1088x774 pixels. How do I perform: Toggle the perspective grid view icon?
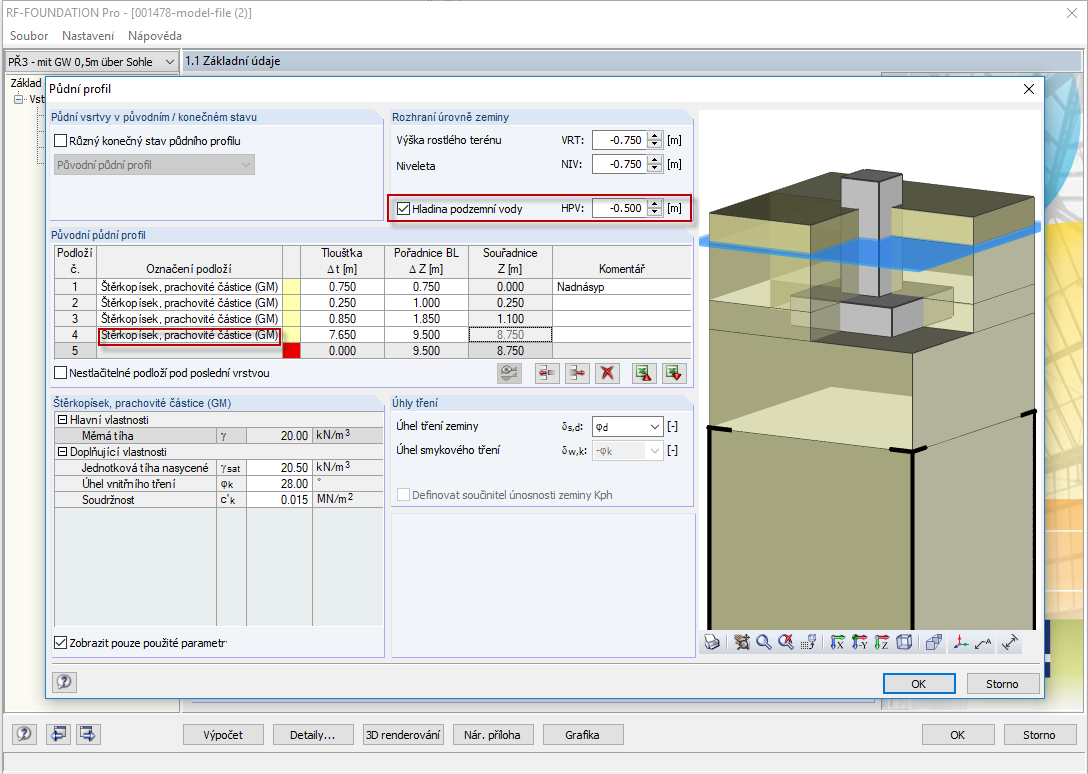(808, 642)
